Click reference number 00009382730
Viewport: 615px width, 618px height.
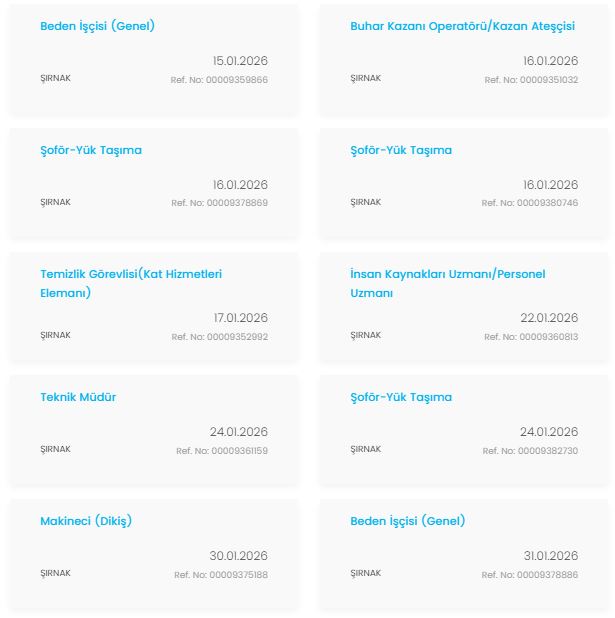coord(531,451)
